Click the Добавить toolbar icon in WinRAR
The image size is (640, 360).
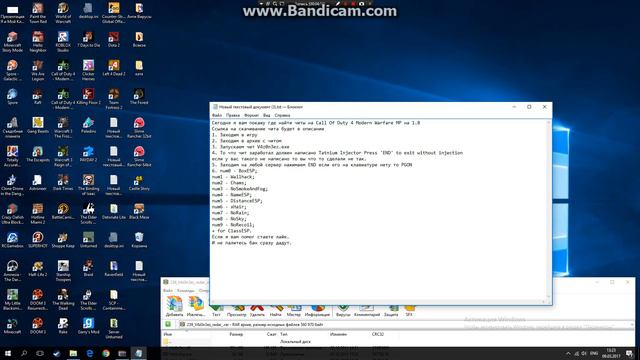coord(175,307)
